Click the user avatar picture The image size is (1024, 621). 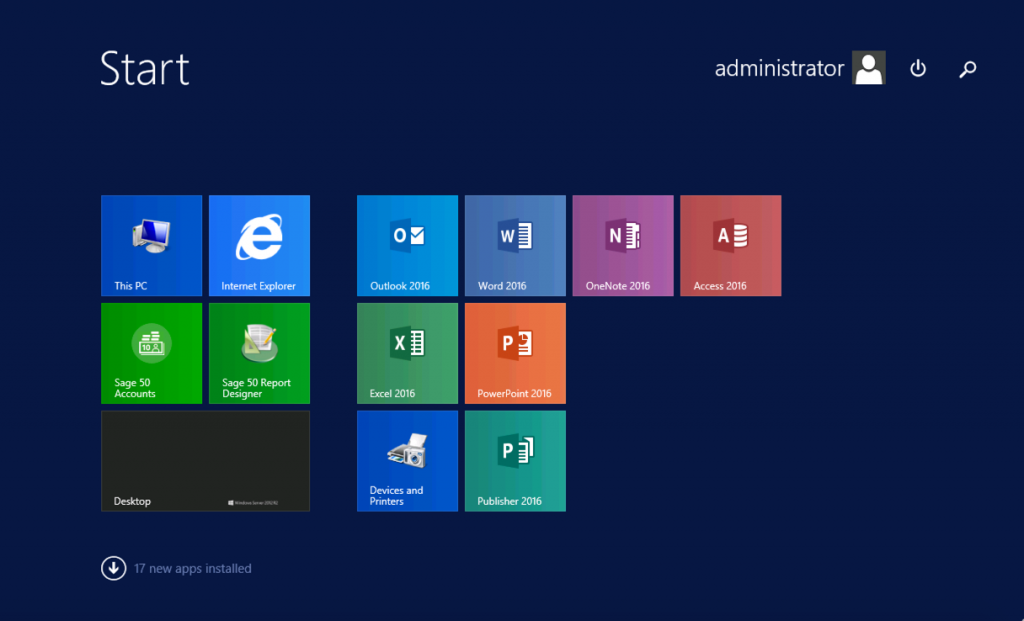pos(869,68)
